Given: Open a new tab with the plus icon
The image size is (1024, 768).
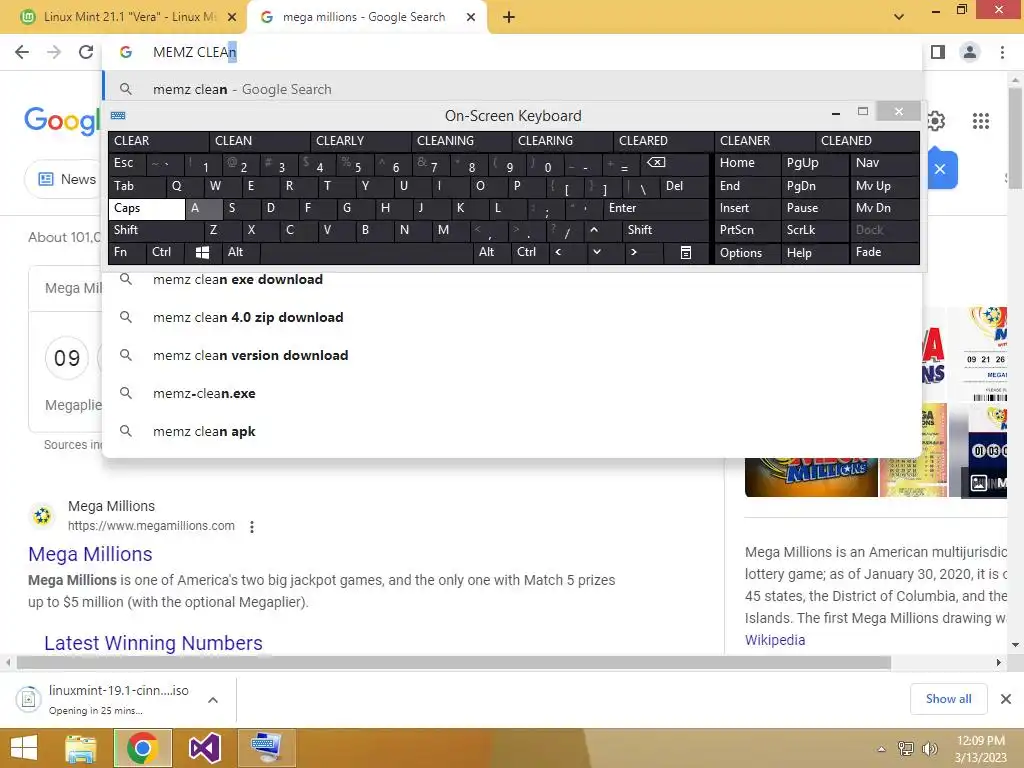Looking at the screenshot, I should point(509,18).
